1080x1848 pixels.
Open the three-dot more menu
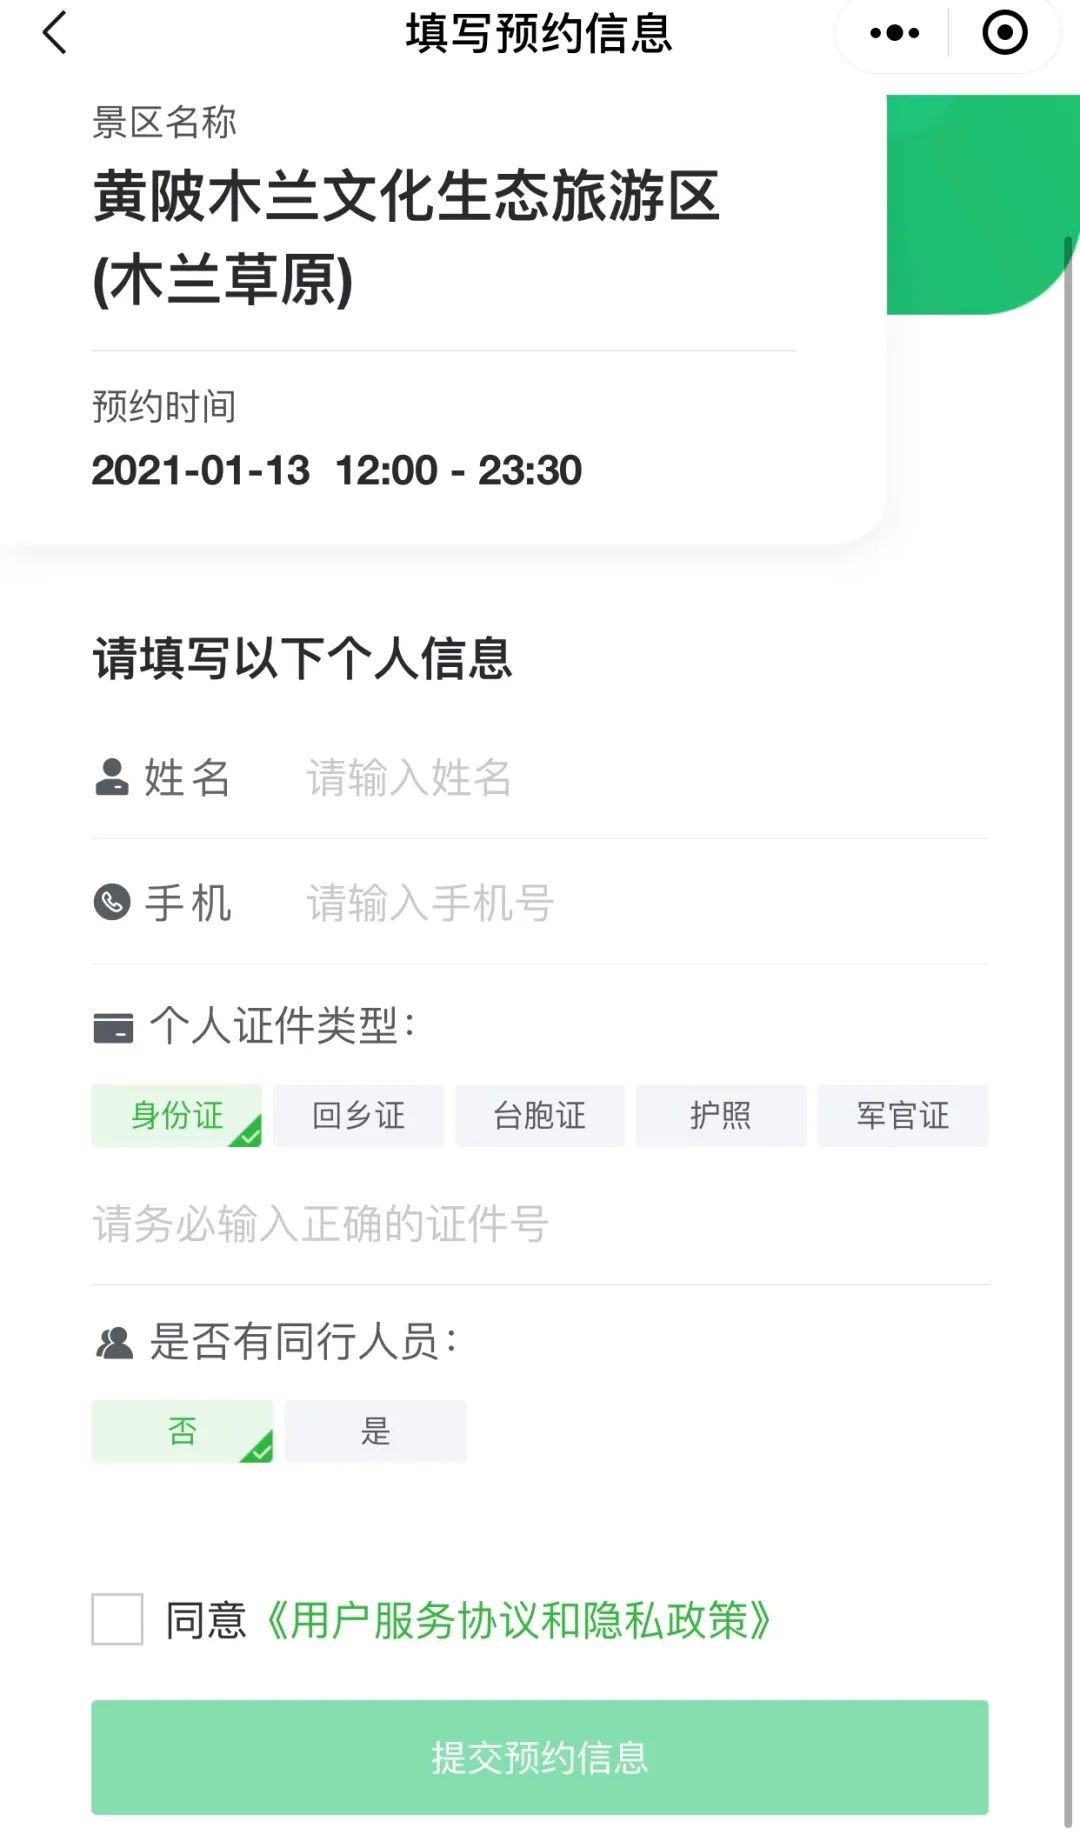pos(894,33)
